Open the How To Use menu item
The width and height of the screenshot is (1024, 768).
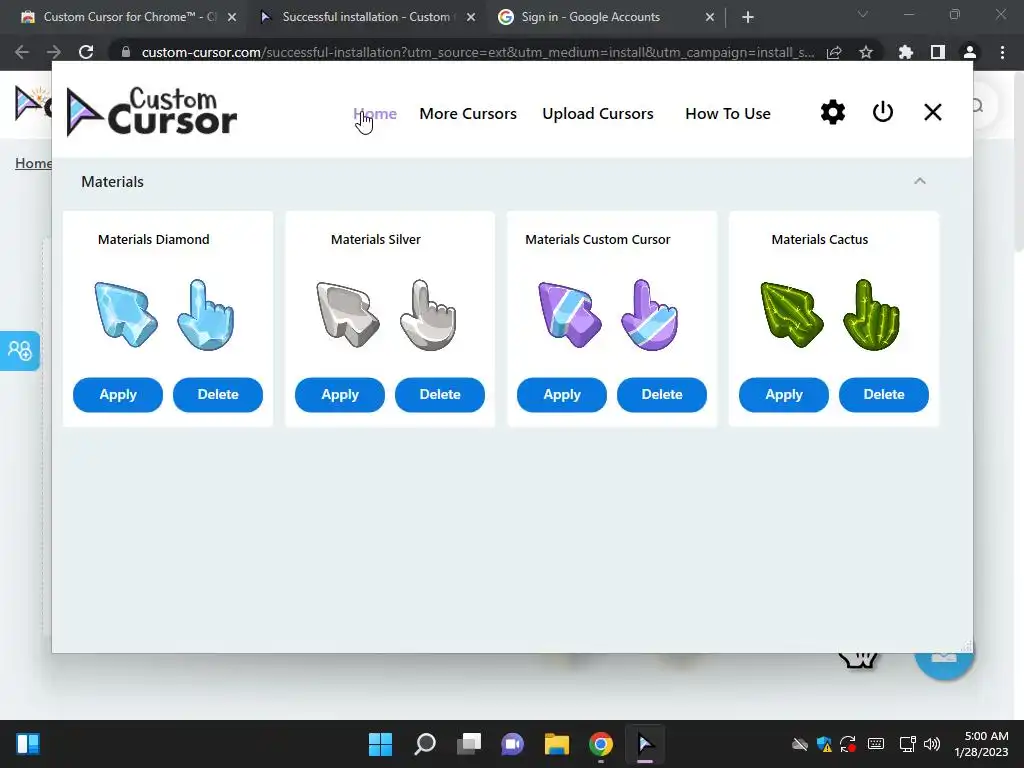(x=728, y=114)
